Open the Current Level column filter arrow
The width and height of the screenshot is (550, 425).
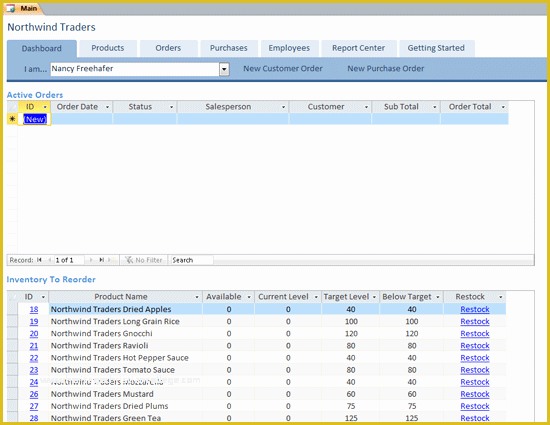pyautogui.click(x=316, y=297)
